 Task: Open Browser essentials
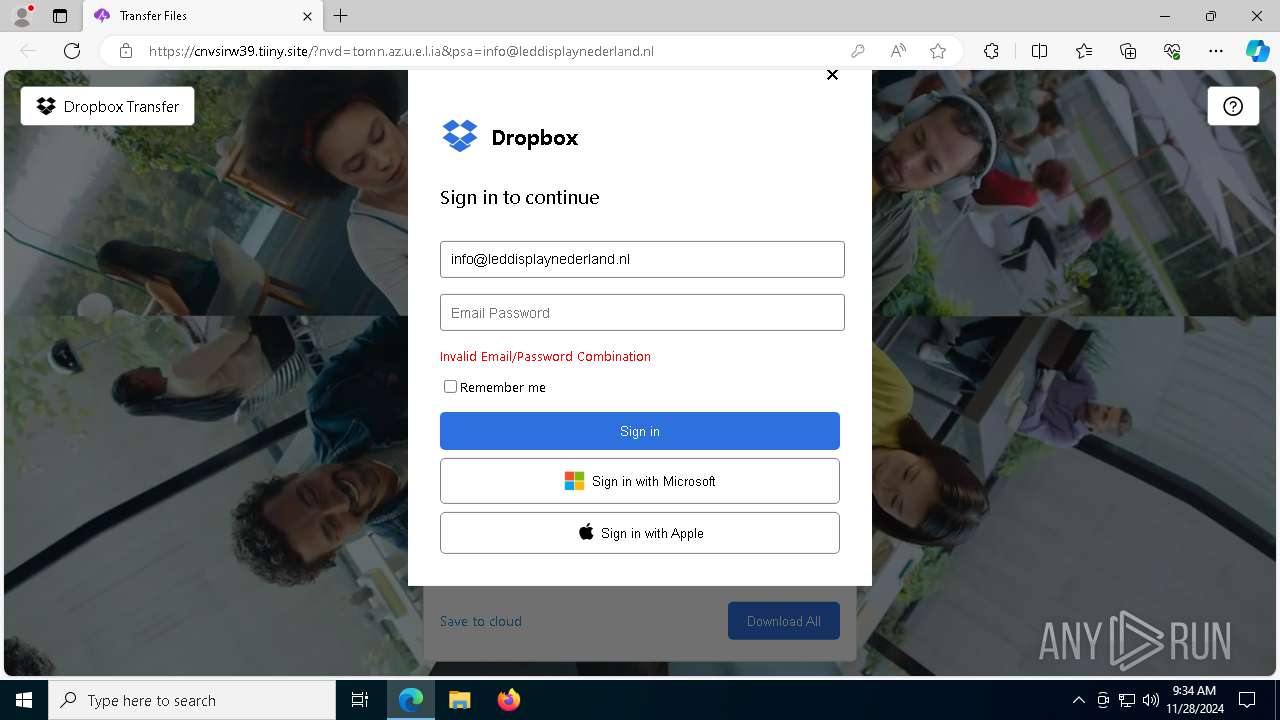coord(1172,51)
